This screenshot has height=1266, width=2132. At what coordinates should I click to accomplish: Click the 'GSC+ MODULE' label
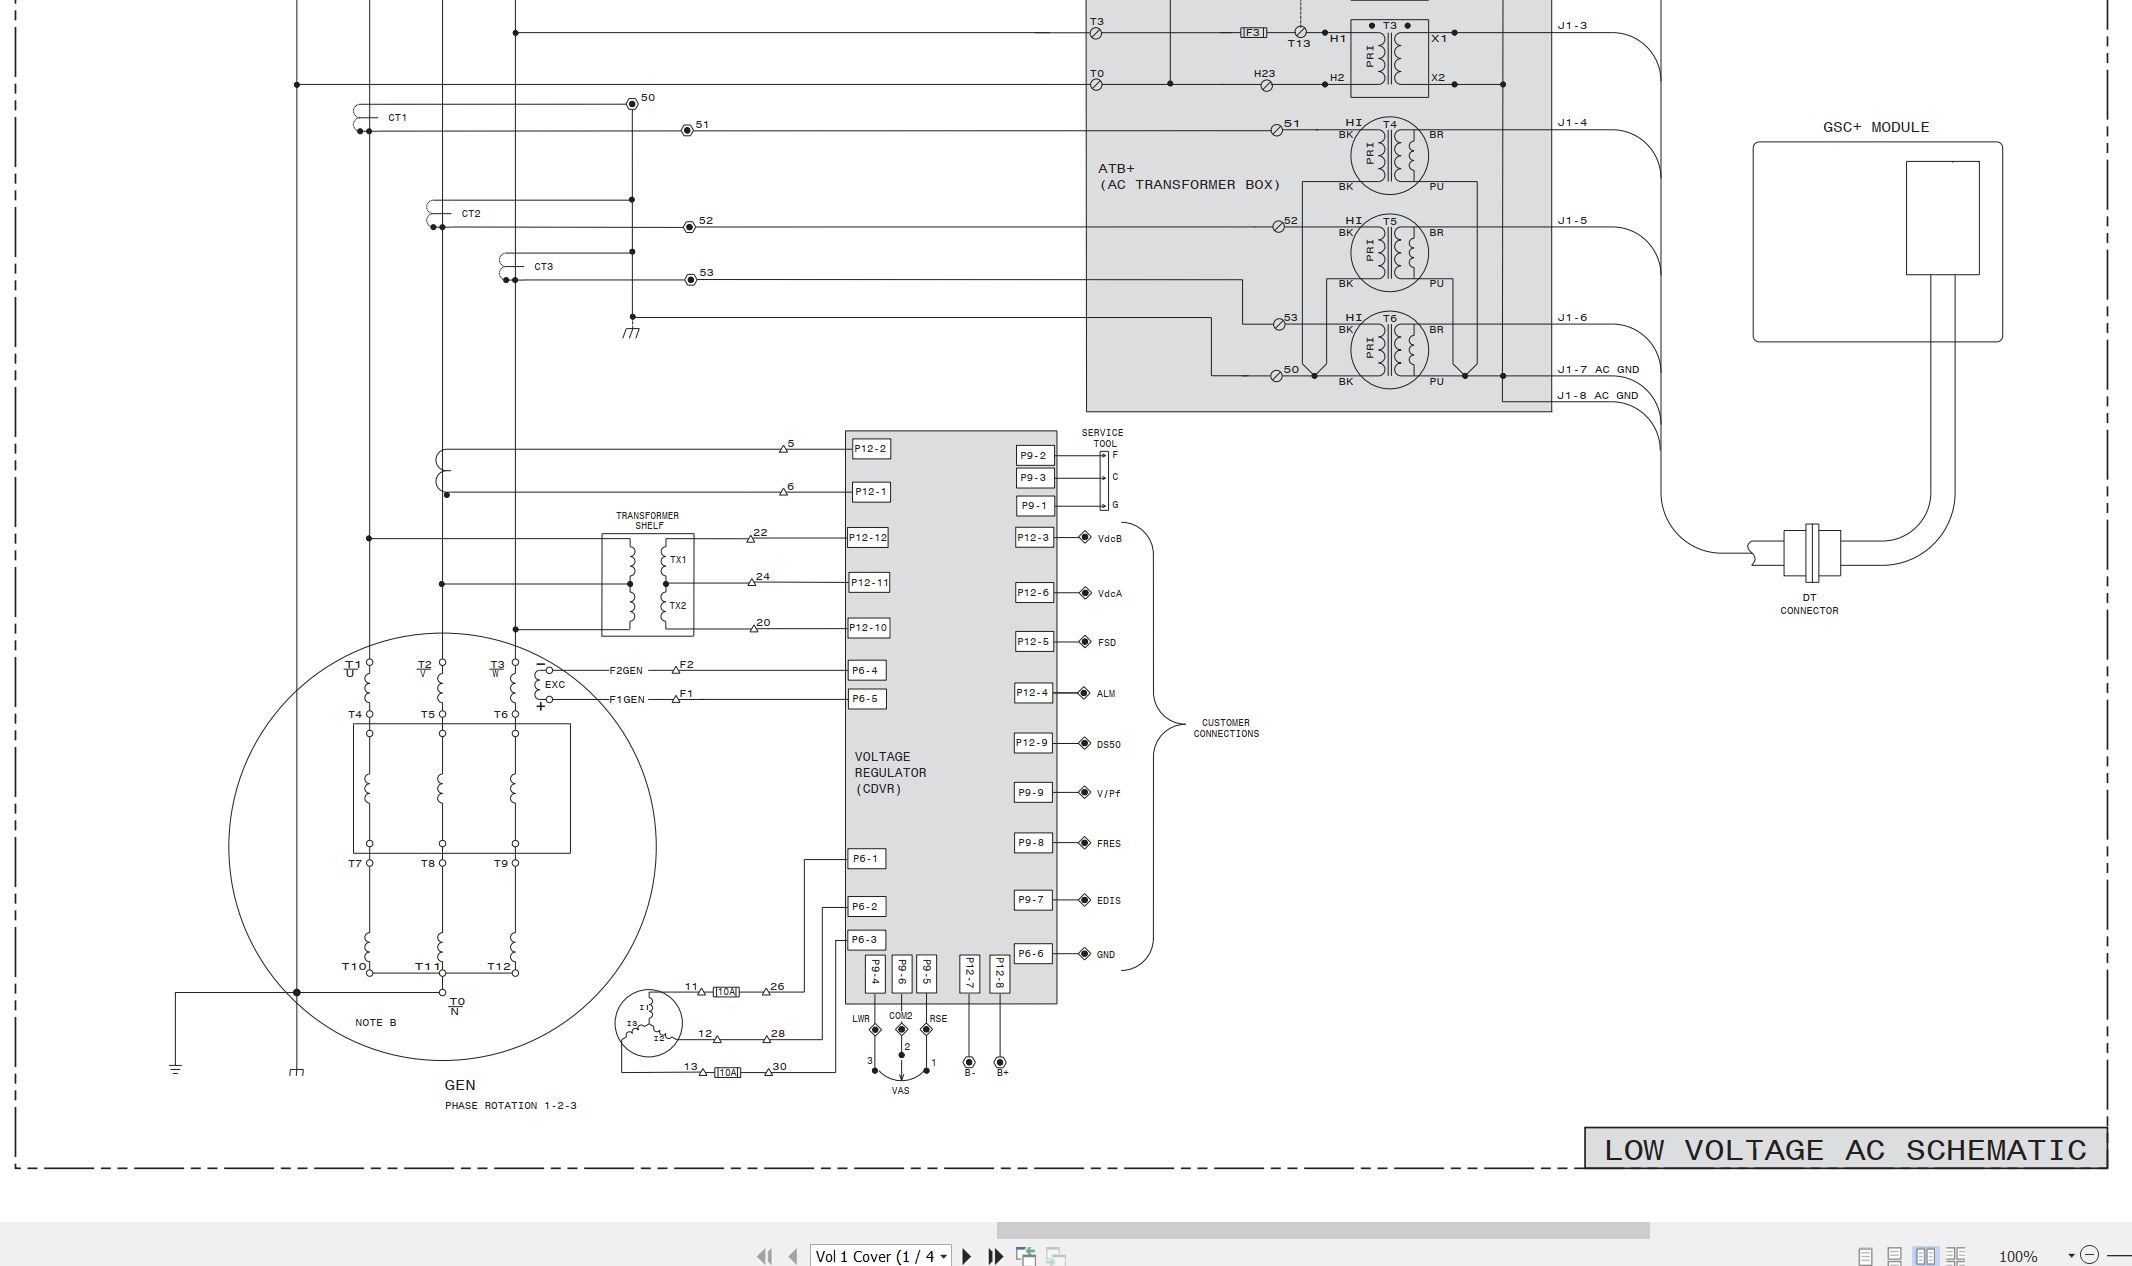pyautogui.click(x=1876, y=127)
